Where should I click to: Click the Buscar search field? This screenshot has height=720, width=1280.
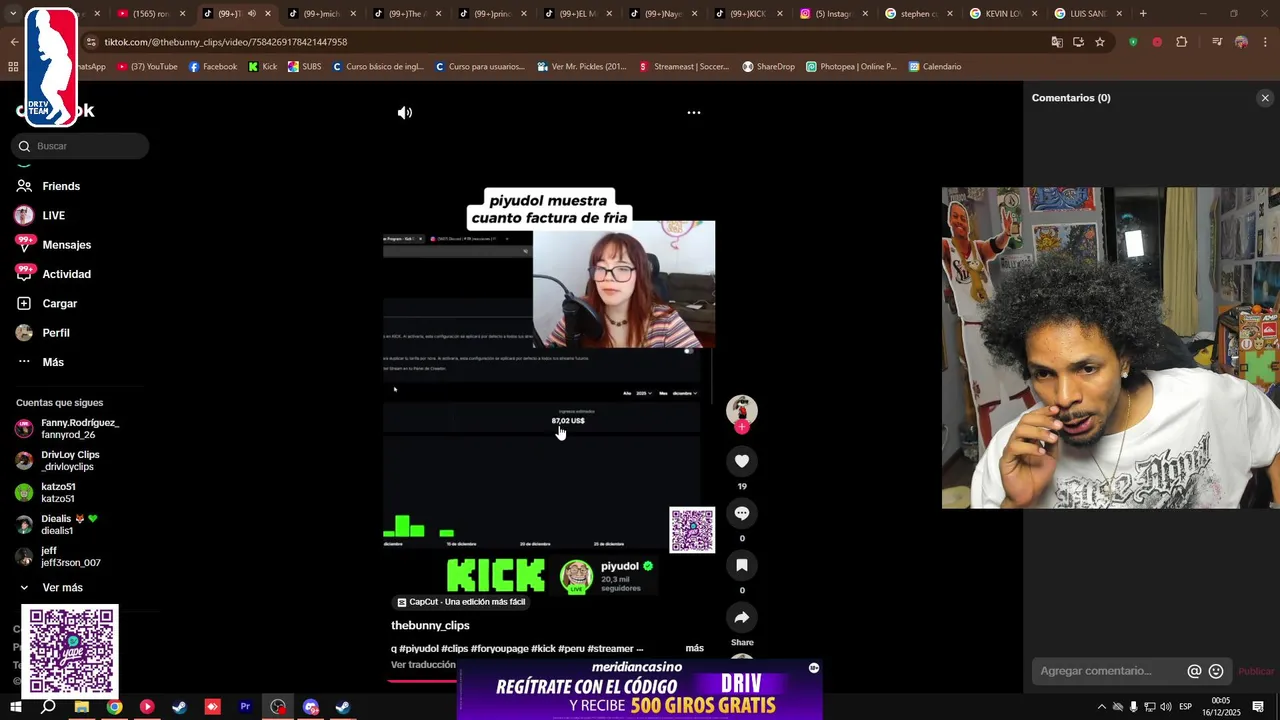(x=82, y=146)
